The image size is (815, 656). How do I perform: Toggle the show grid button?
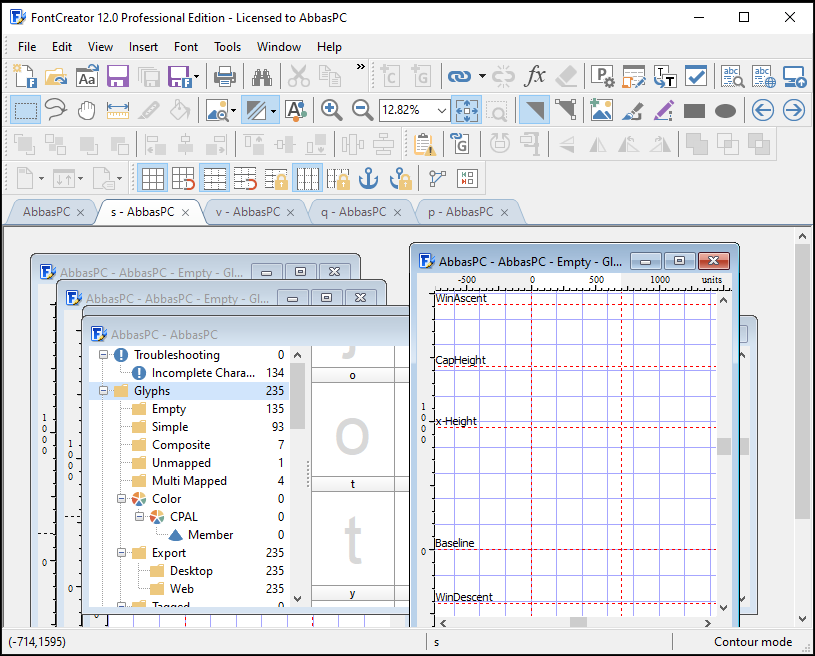pos(153,178)
